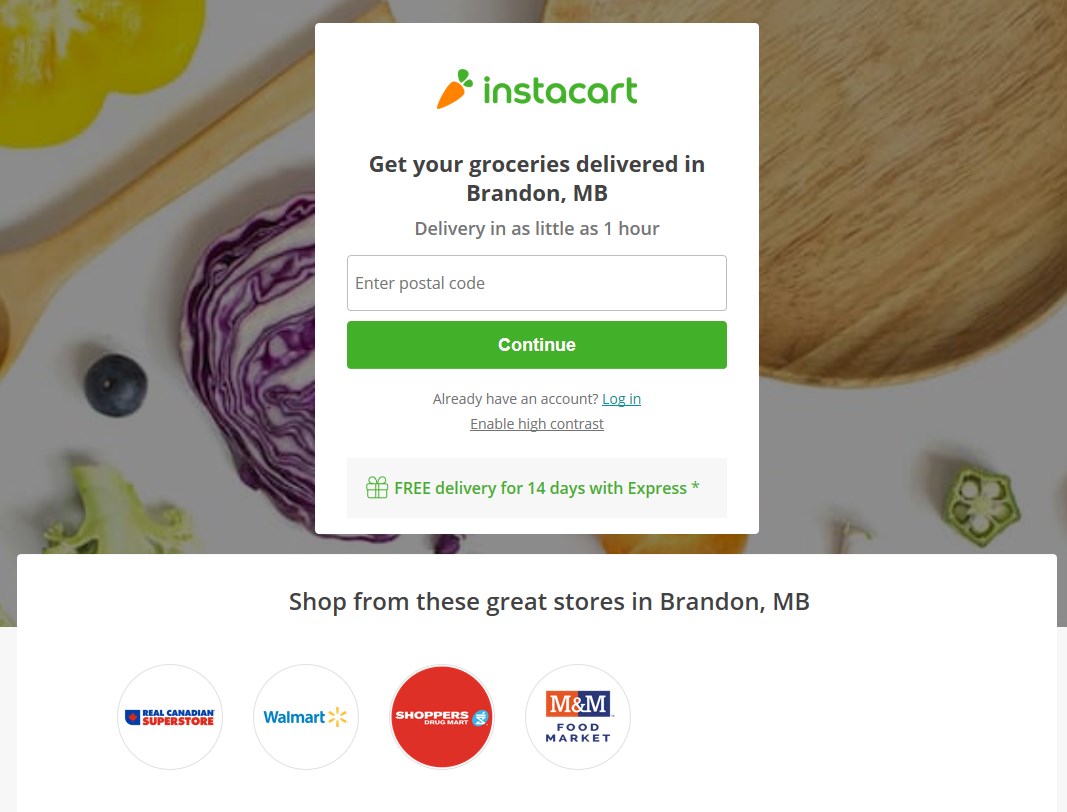Follow the Log in link
This screenshot has height=812, width=1067.
point(621,399)
